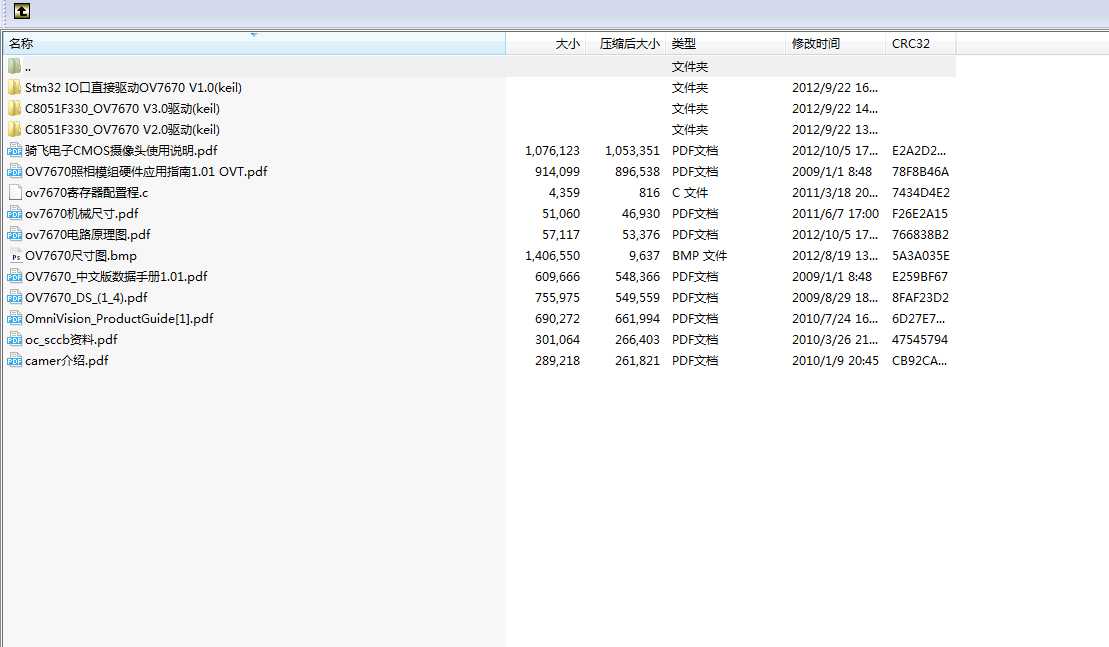Screen dimensions: 1109x647
Task: Click folder name Stm32 IO口直接驱动OV7670 V1.0(keil)
Action: coord(134,88)
